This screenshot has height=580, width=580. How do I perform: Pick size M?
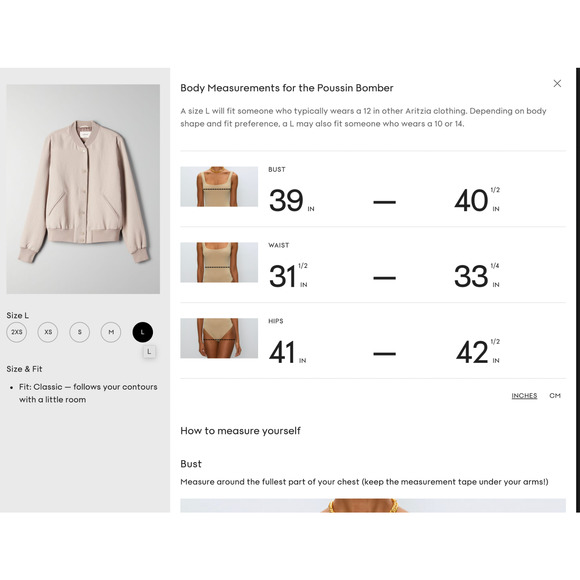111,332
